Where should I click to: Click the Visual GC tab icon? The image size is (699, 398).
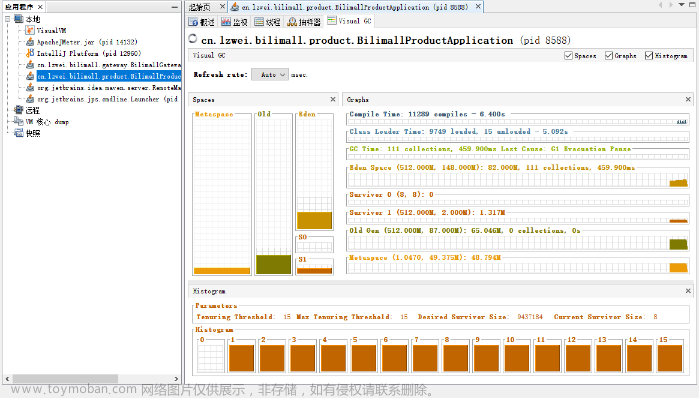(332, 21)
